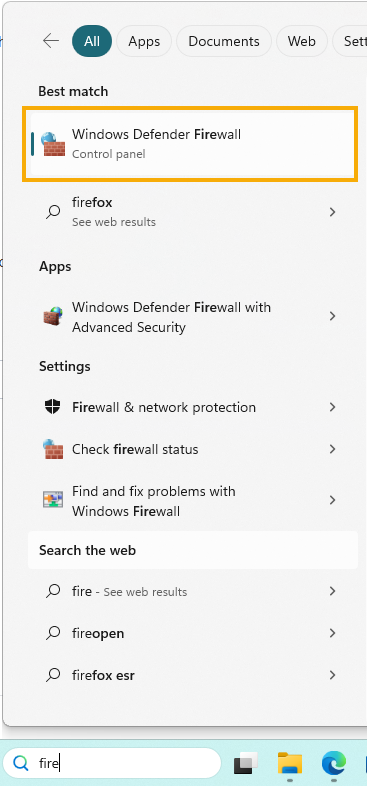Launch Microsoft Edge from the taskbar
This screenshot has height=786, width=367.
[x=334, y=764]
